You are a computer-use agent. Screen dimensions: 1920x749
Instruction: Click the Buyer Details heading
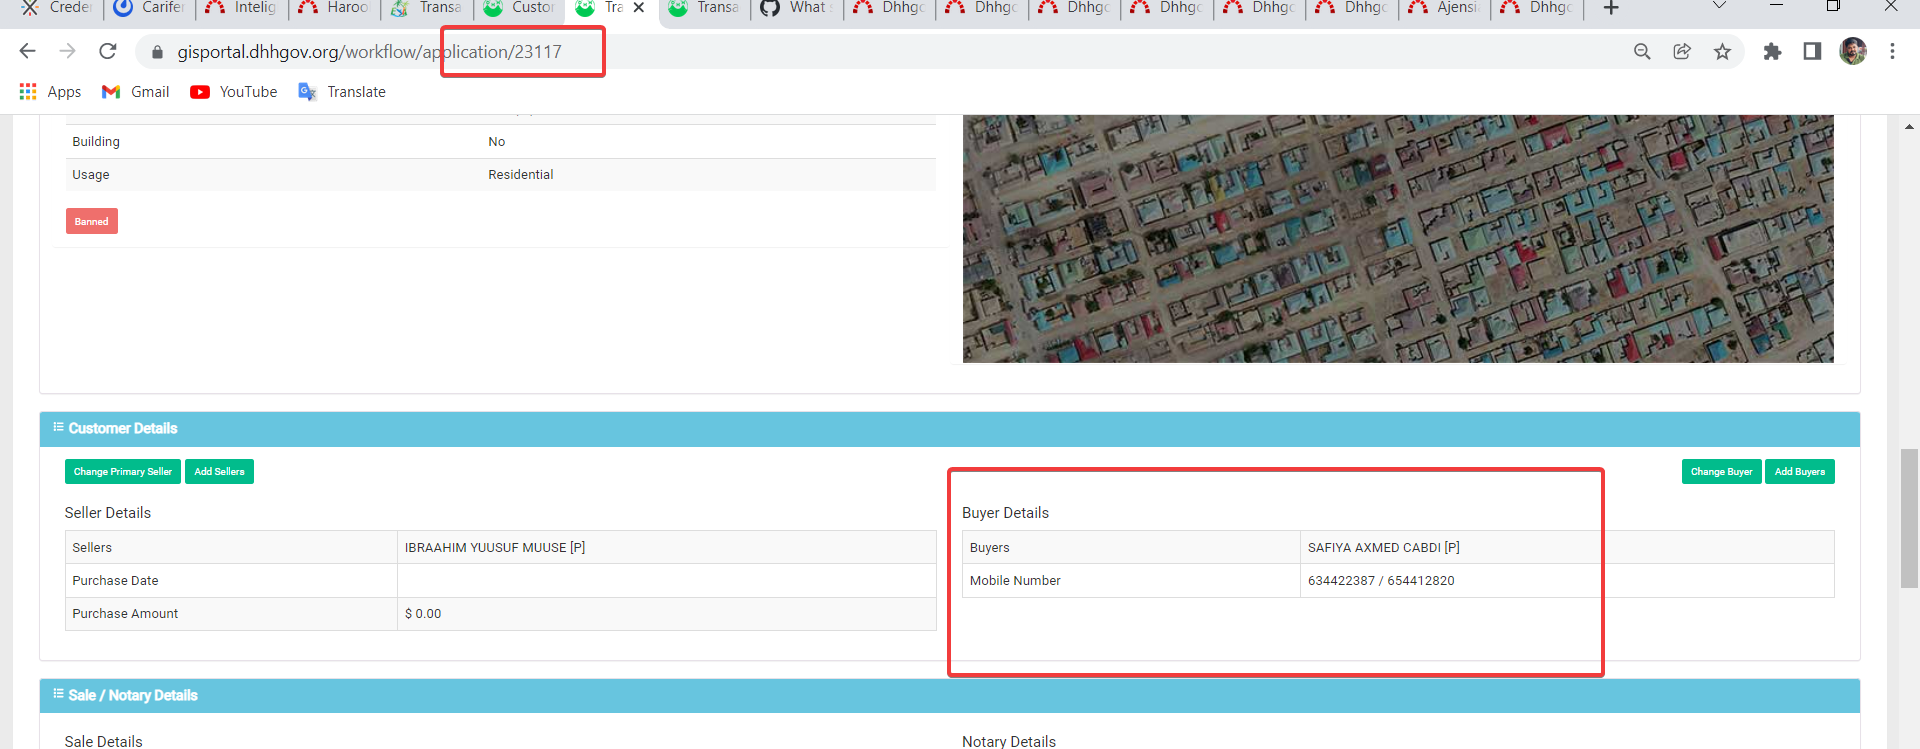(x=1005, y=513)
